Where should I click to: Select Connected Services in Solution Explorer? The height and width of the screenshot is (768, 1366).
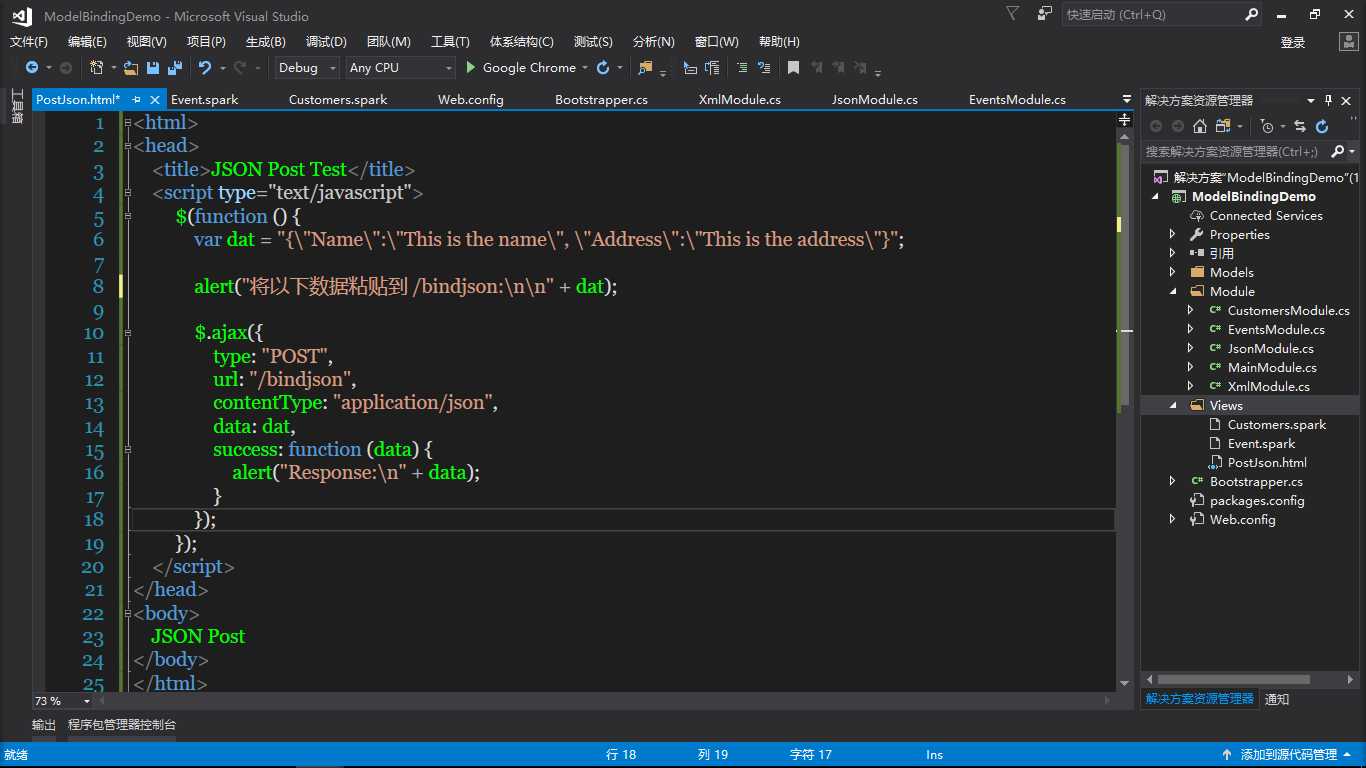click(x=1266, y=216)
